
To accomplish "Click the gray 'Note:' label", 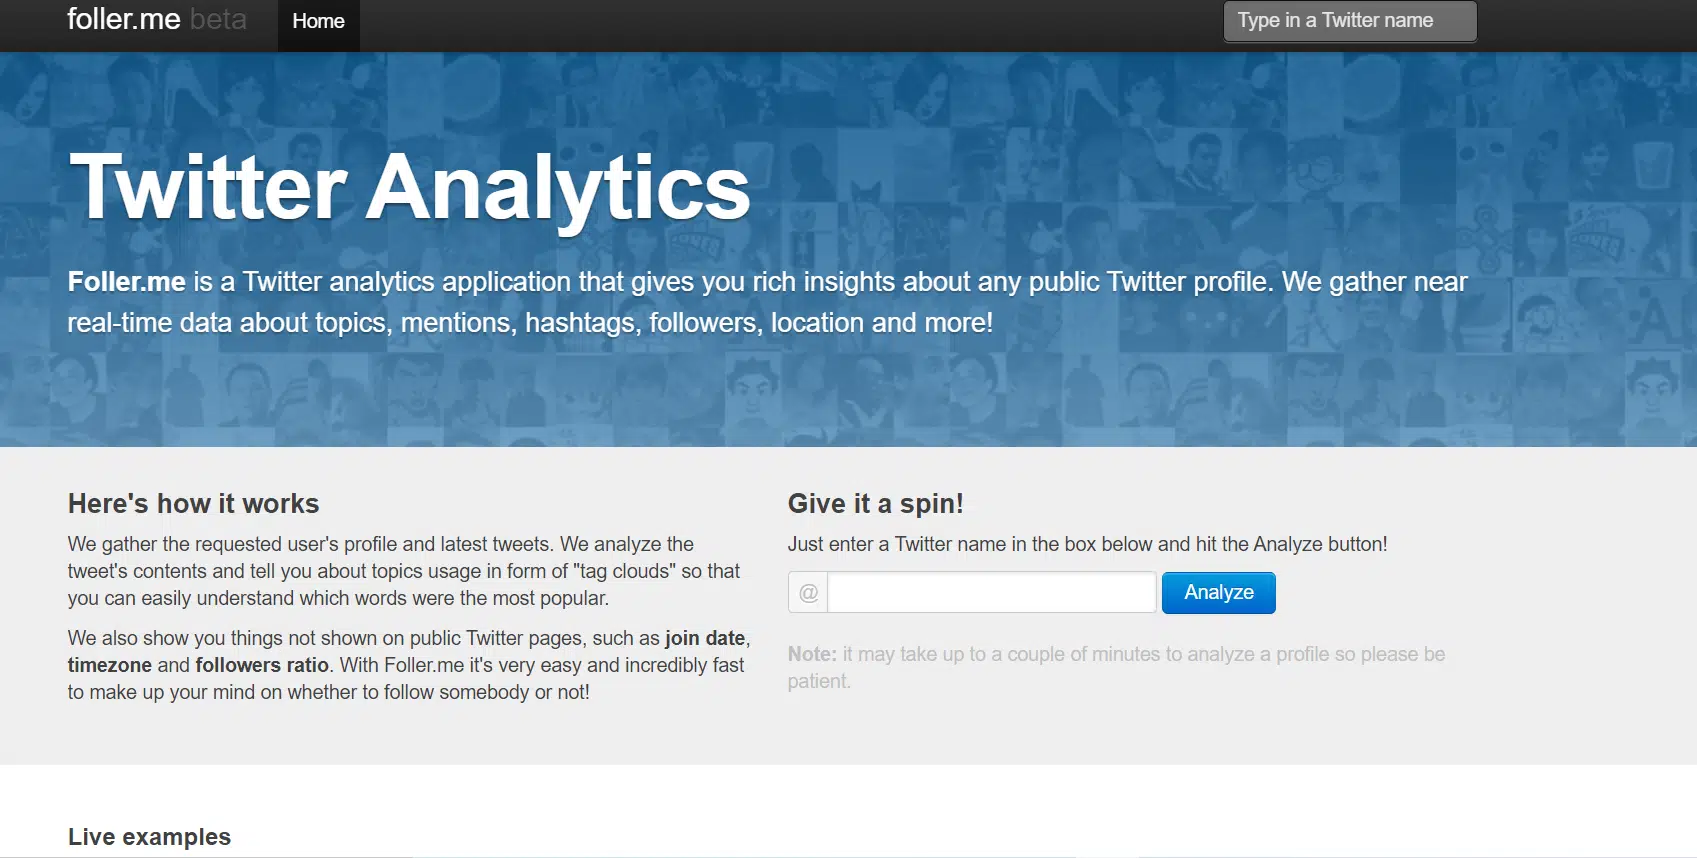I will 812,654.
